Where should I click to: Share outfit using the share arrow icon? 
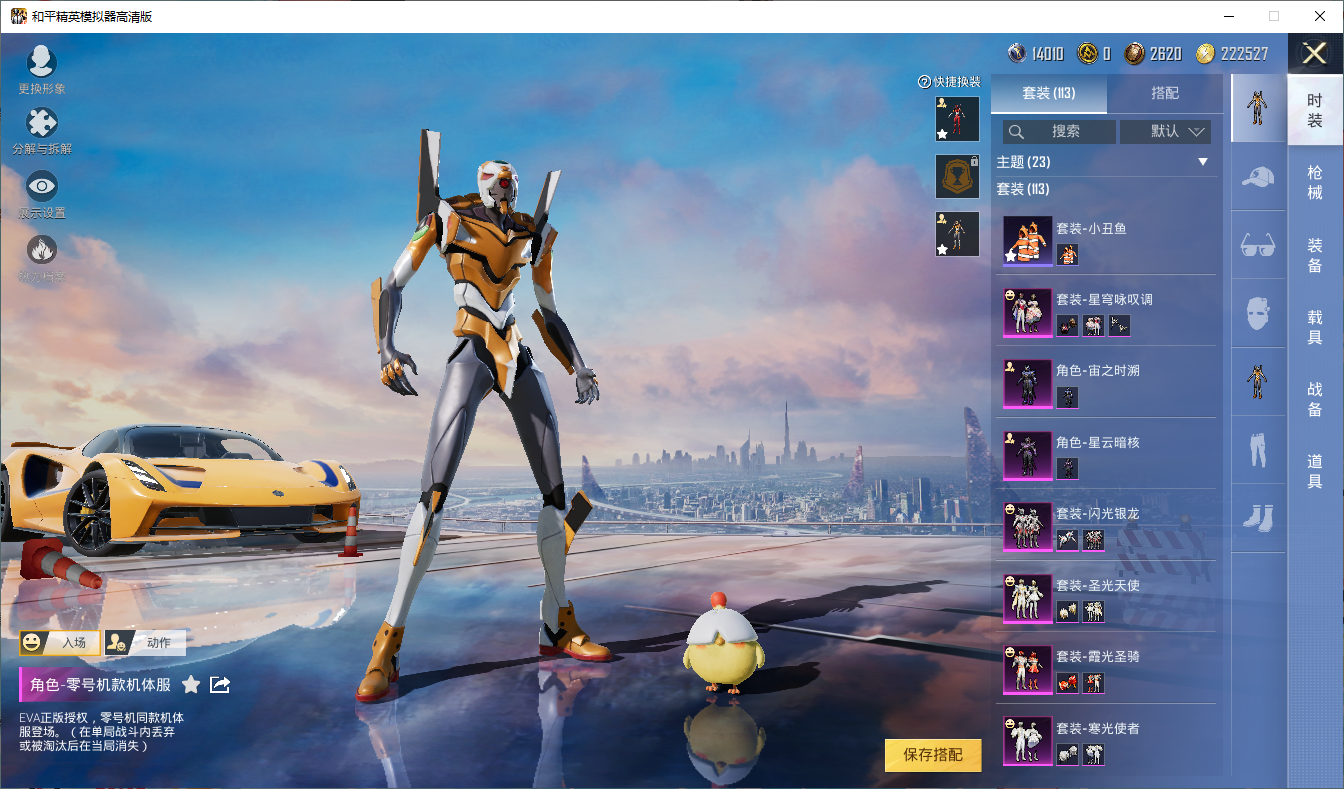pos(221,685)
